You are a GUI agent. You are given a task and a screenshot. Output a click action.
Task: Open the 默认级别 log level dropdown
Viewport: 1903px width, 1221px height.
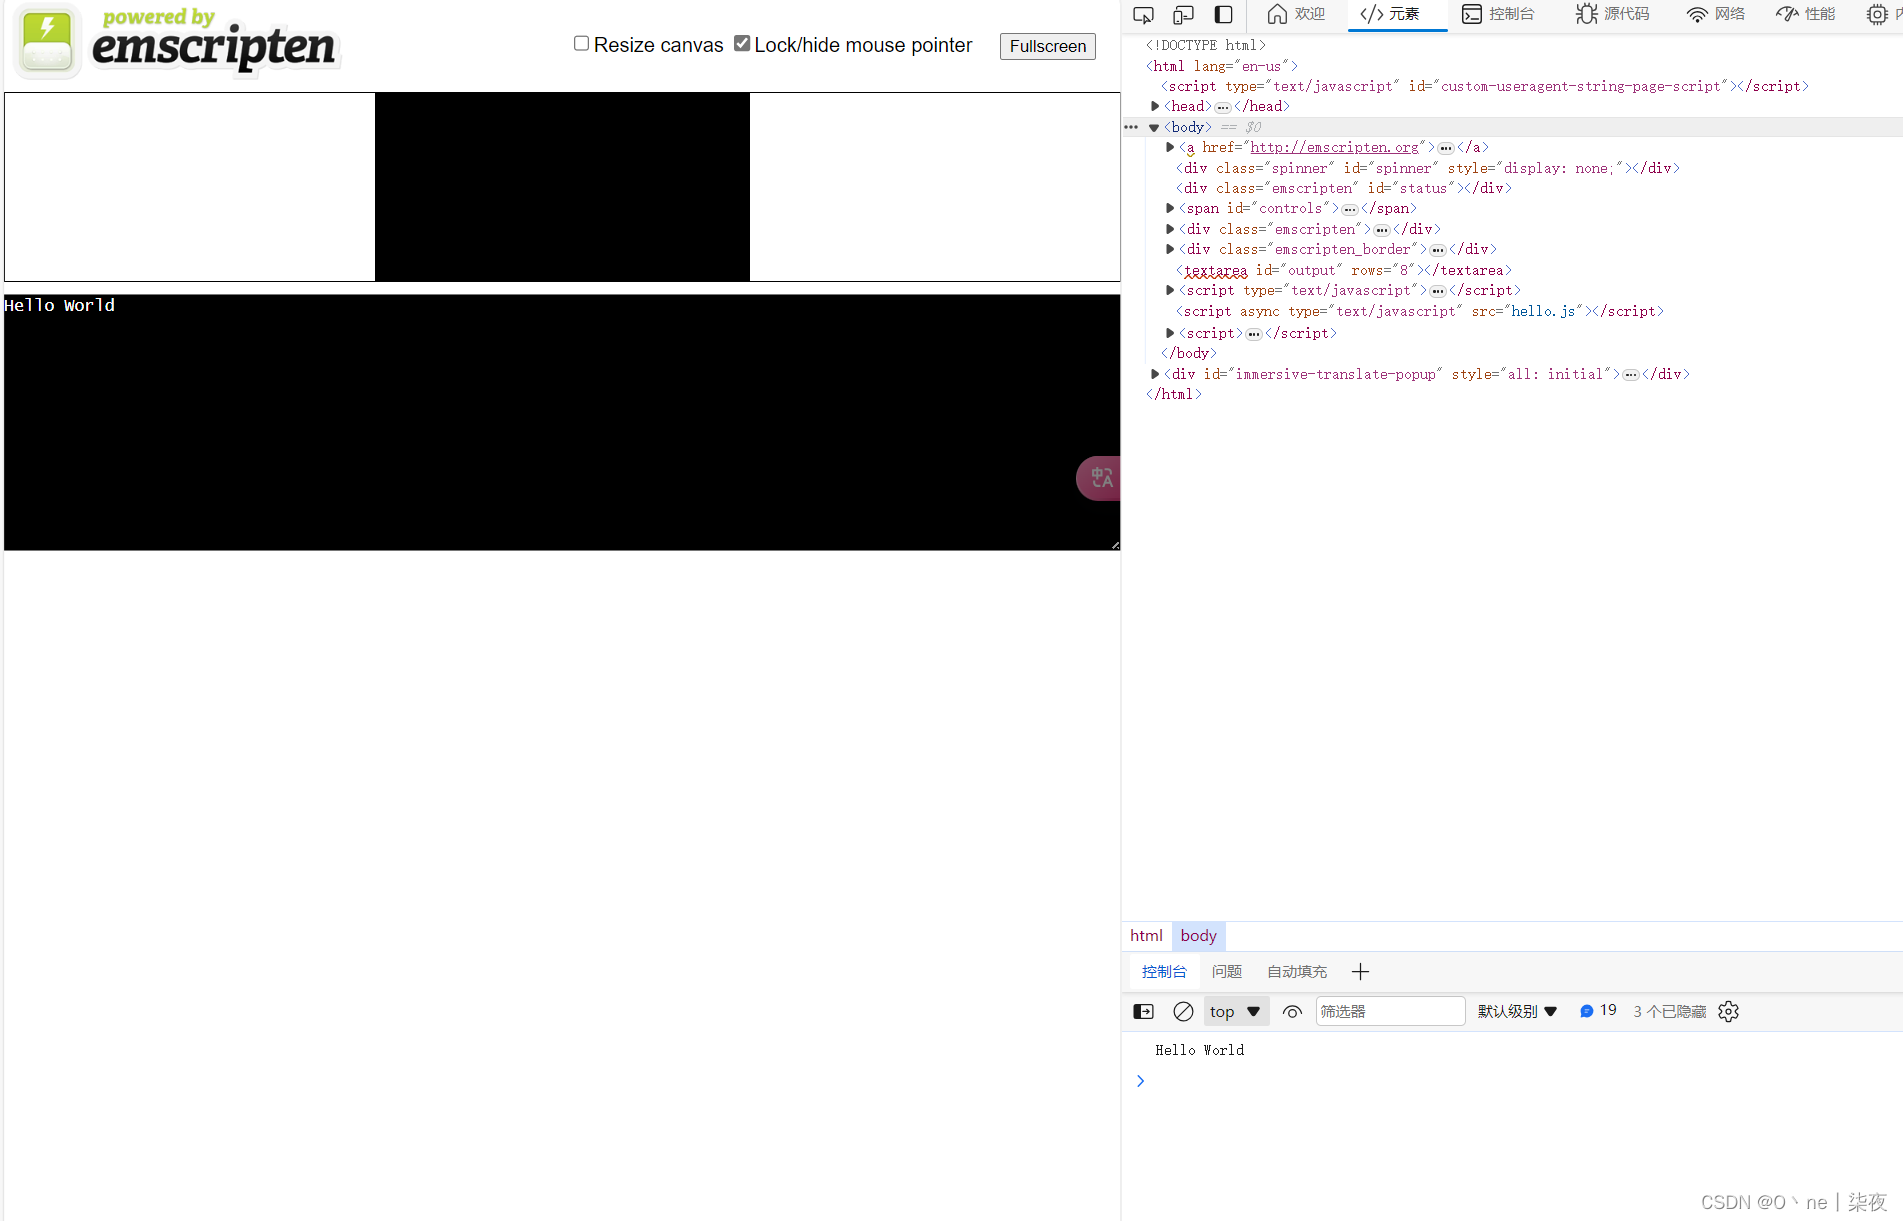pyautogui.click(x=1518, y=1011)
